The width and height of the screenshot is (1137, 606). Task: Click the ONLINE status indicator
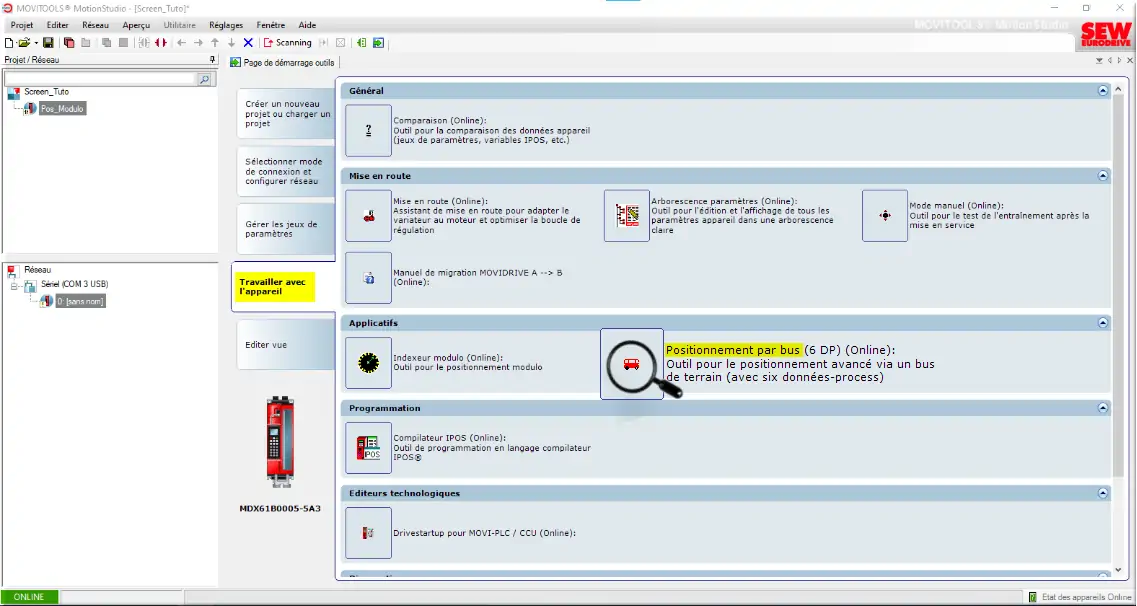click(28, 597)
